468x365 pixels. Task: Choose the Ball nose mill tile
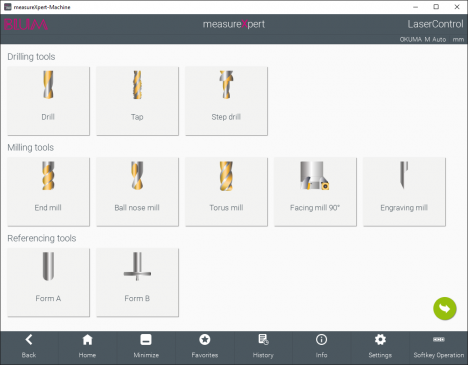137,192
